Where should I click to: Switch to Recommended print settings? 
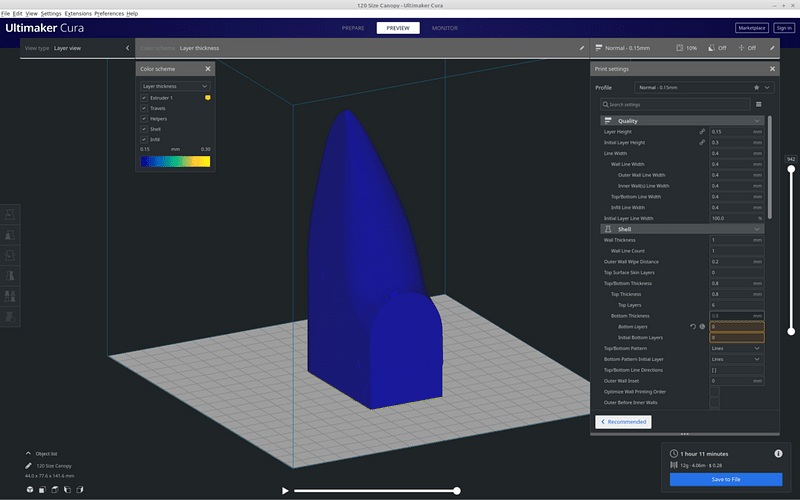click(623, 422)
